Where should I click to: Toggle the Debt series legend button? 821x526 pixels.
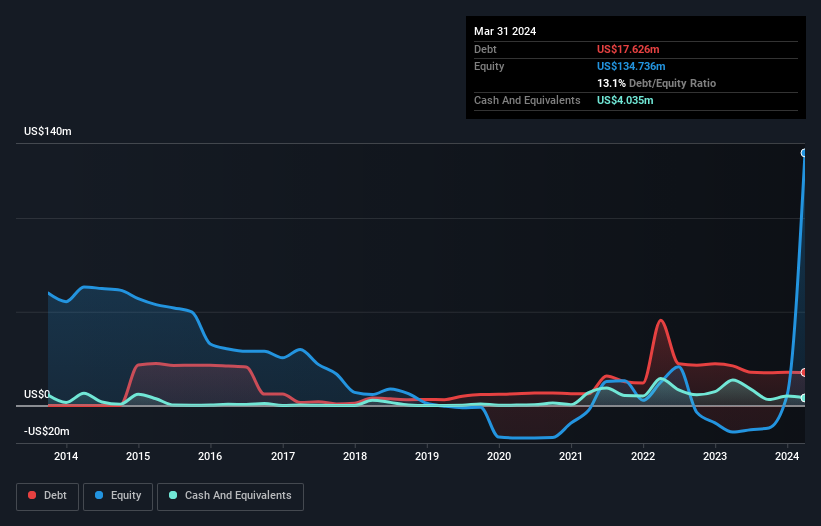point(48,496)
